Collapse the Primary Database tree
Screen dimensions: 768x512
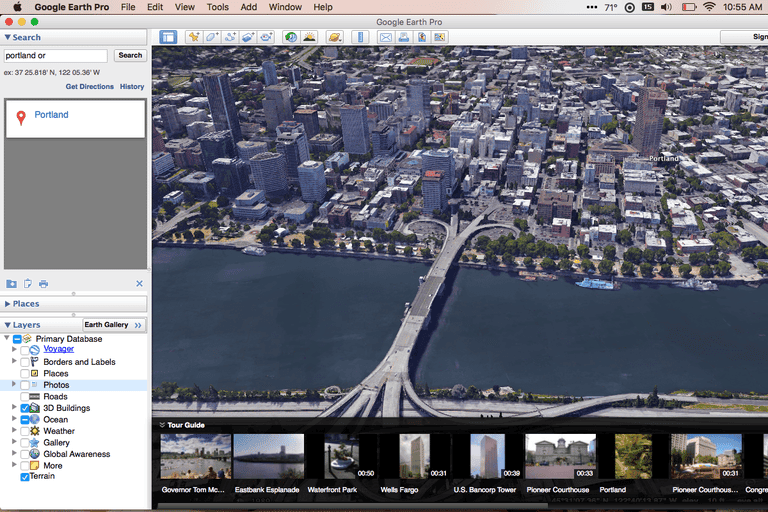coord(7,338)
